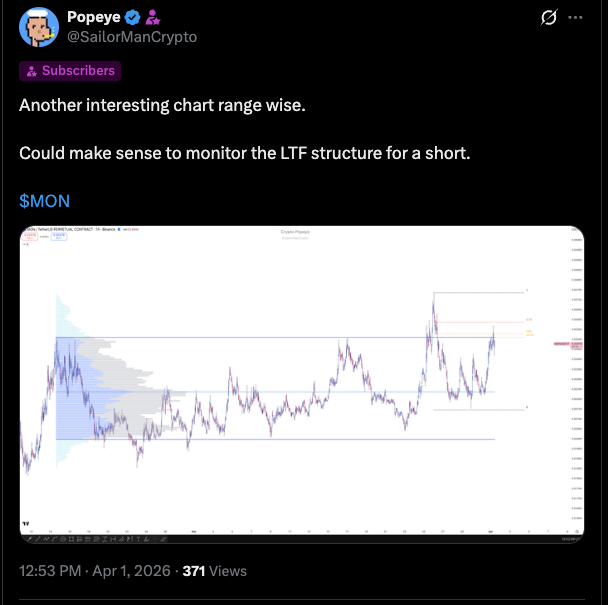This screenshot has width=608, height=605.
Task: Click the purple subscriber badge beside the name
Action: pos(152,17)
